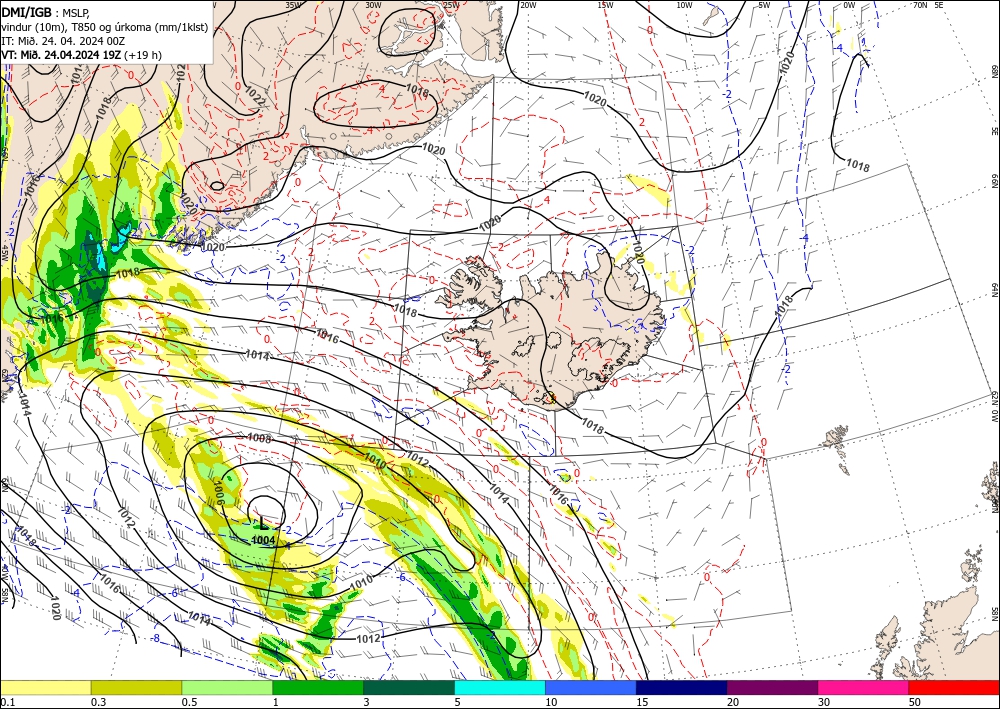Click the '15W' longitude label
This screenshot has height=709, width=1000.
(x=606, y=5)
